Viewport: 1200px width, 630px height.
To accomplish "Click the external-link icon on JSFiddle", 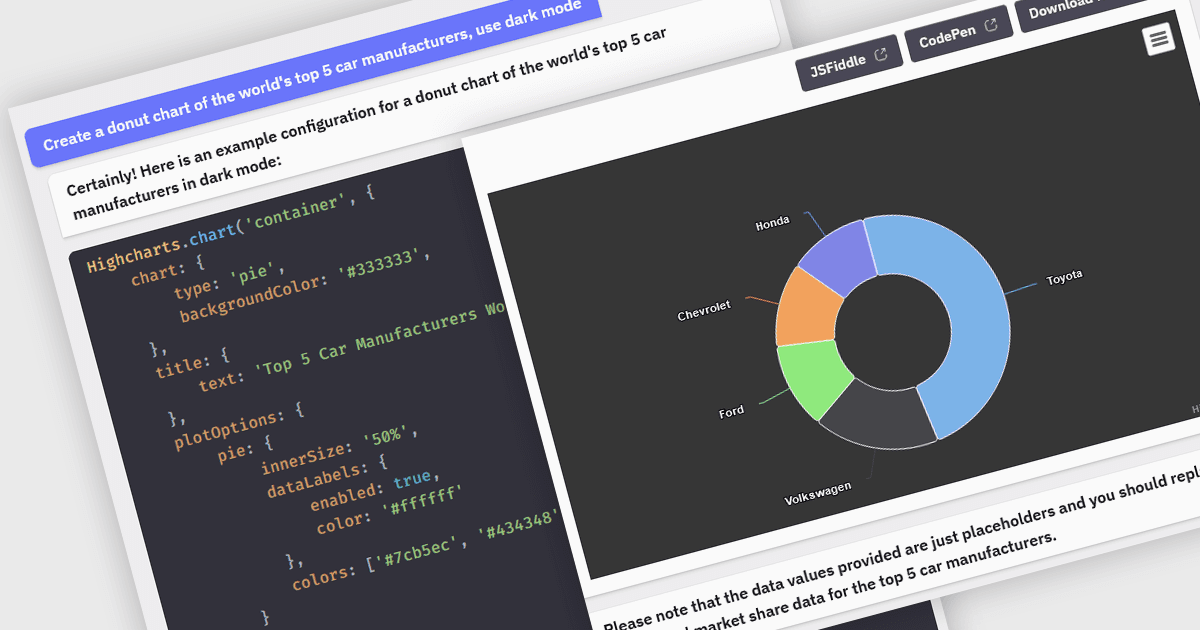I will [x=881, y=56].
